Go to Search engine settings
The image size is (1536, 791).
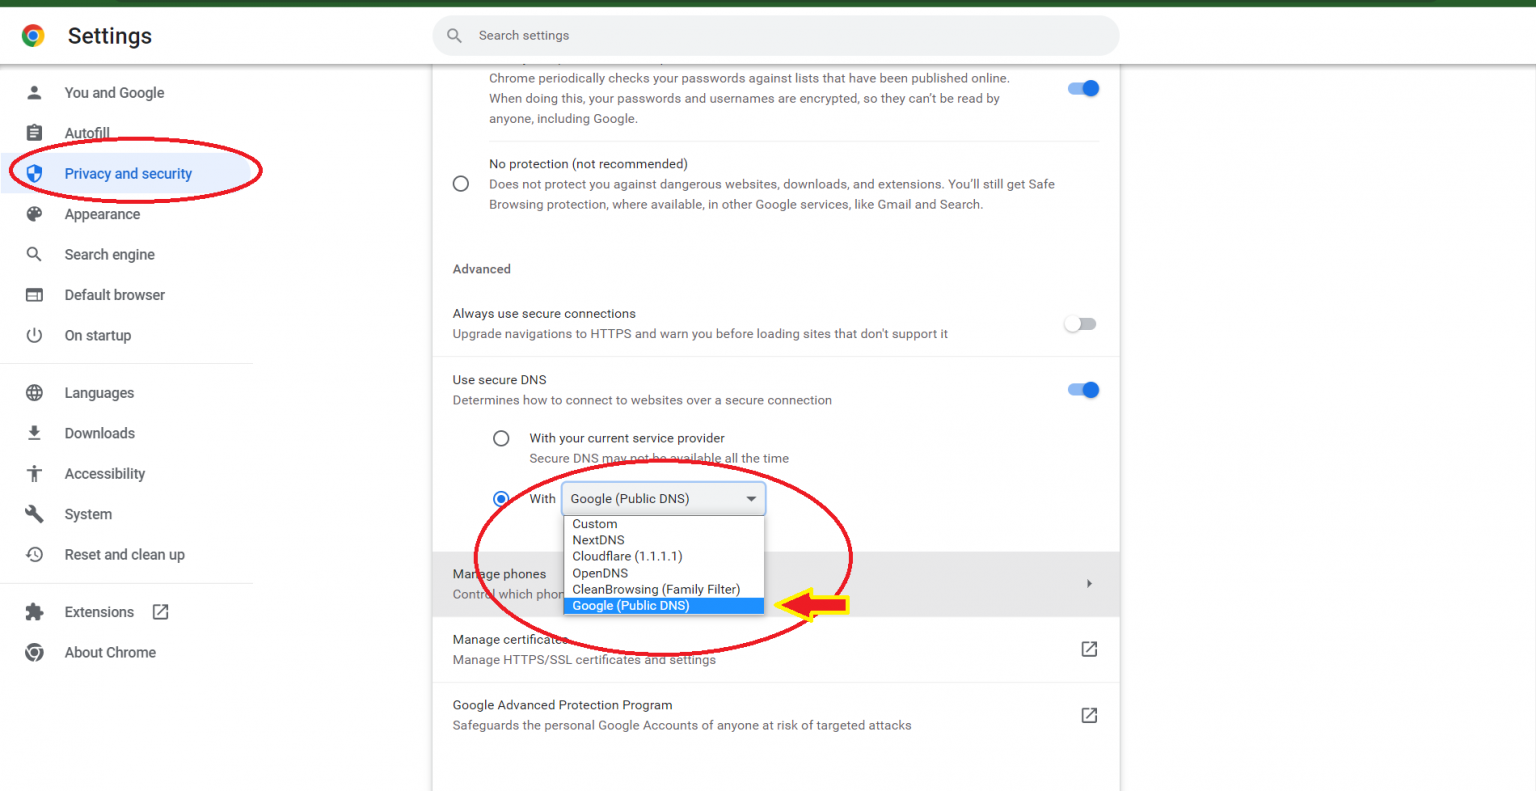(109, 255)
